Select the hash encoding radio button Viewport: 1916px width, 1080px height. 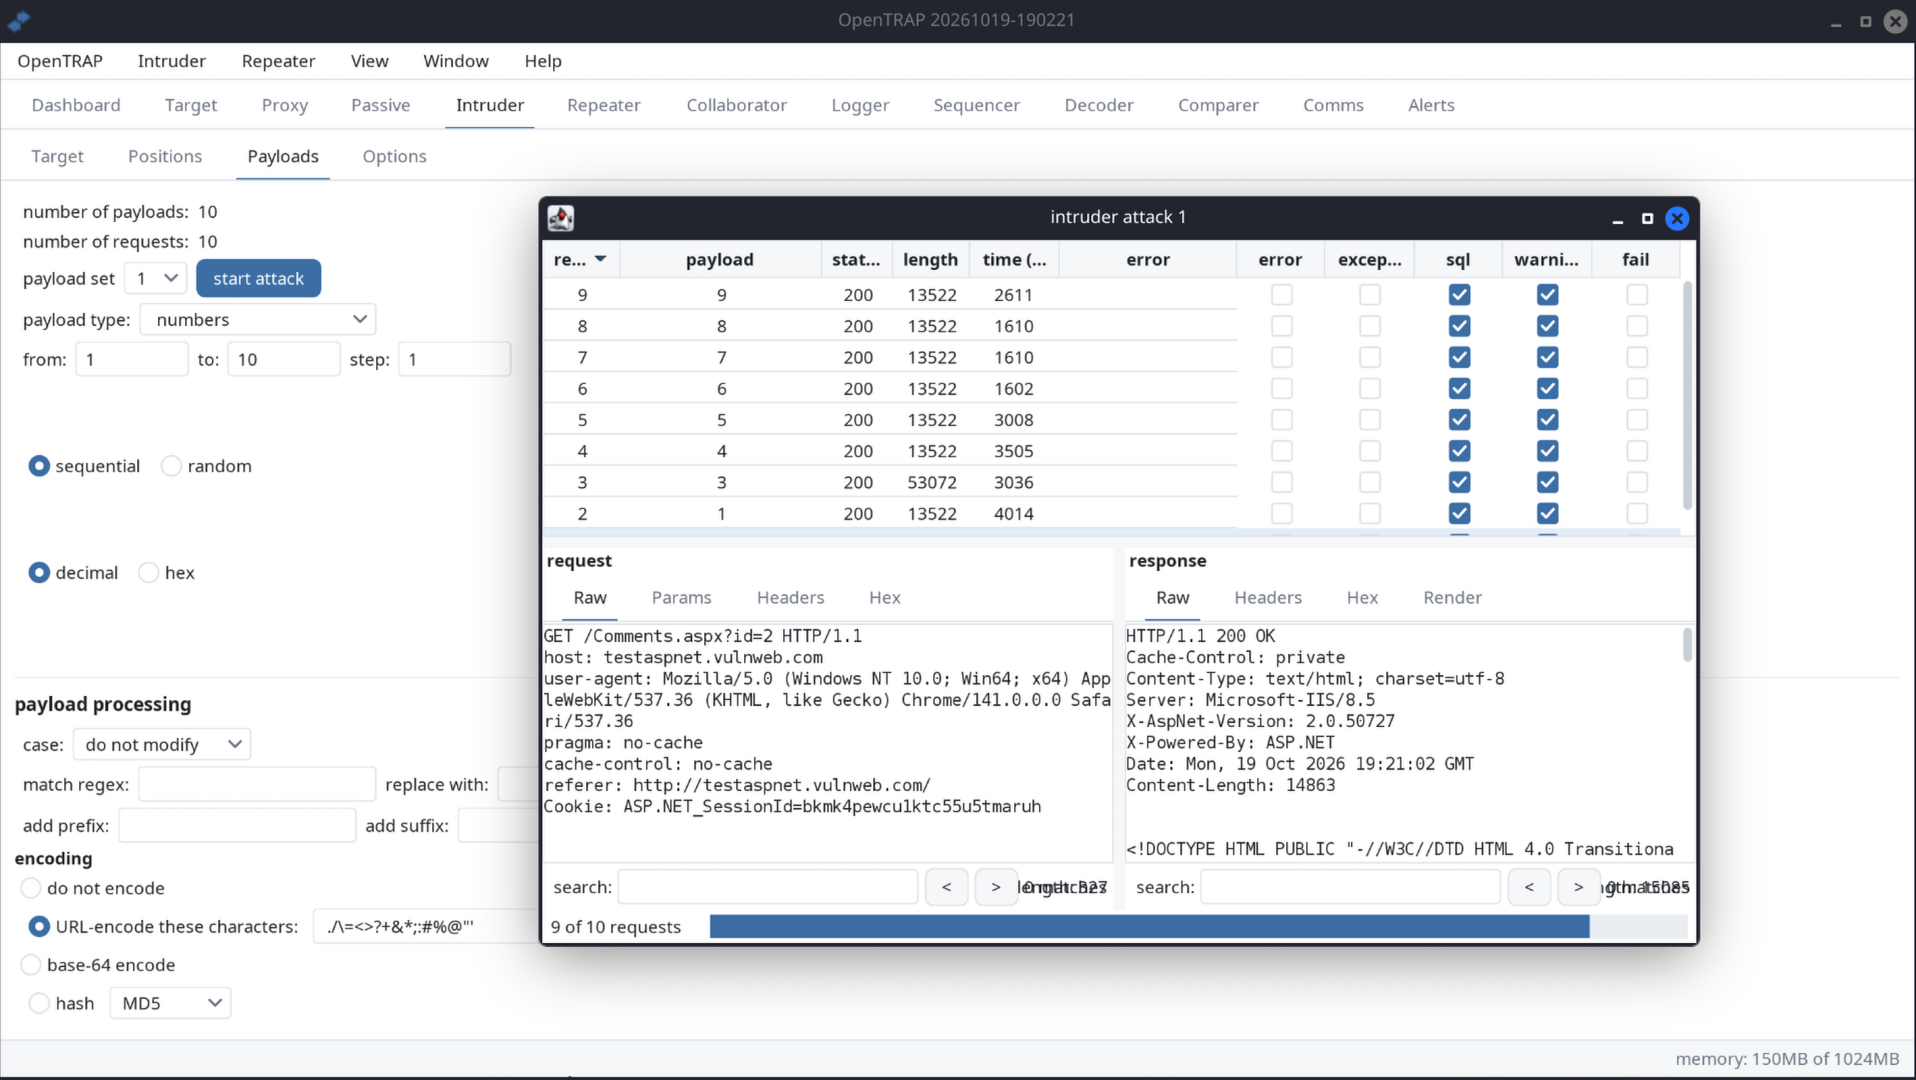tap(39, 1003)
